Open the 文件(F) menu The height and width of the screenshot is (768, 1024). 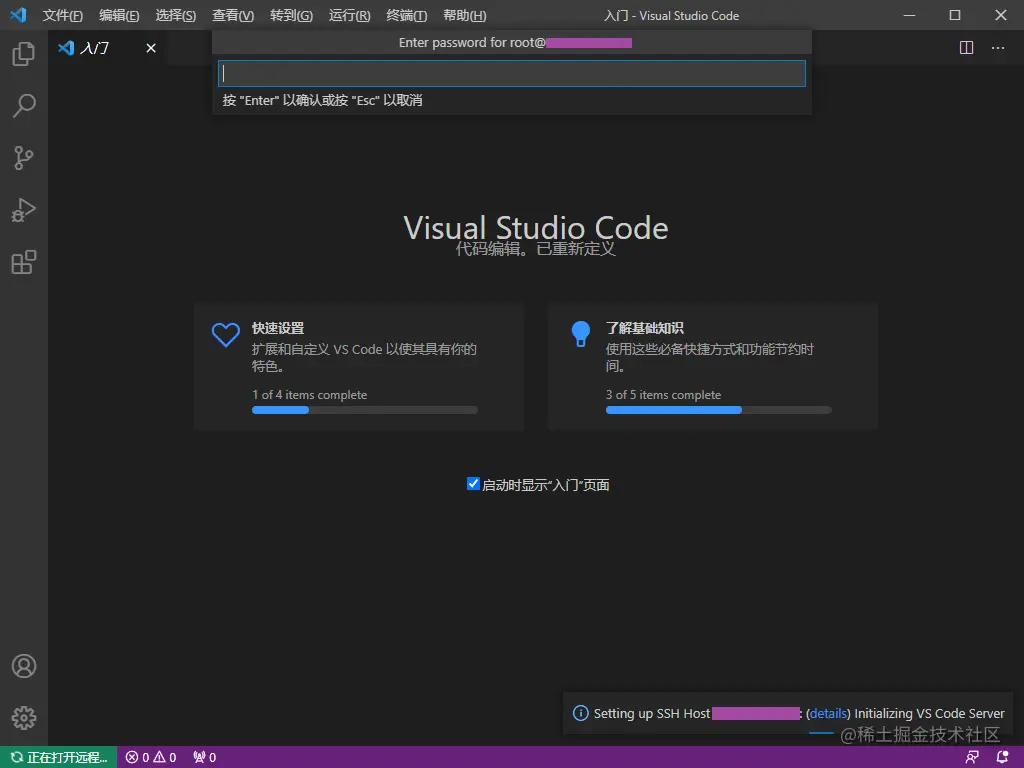62,15
